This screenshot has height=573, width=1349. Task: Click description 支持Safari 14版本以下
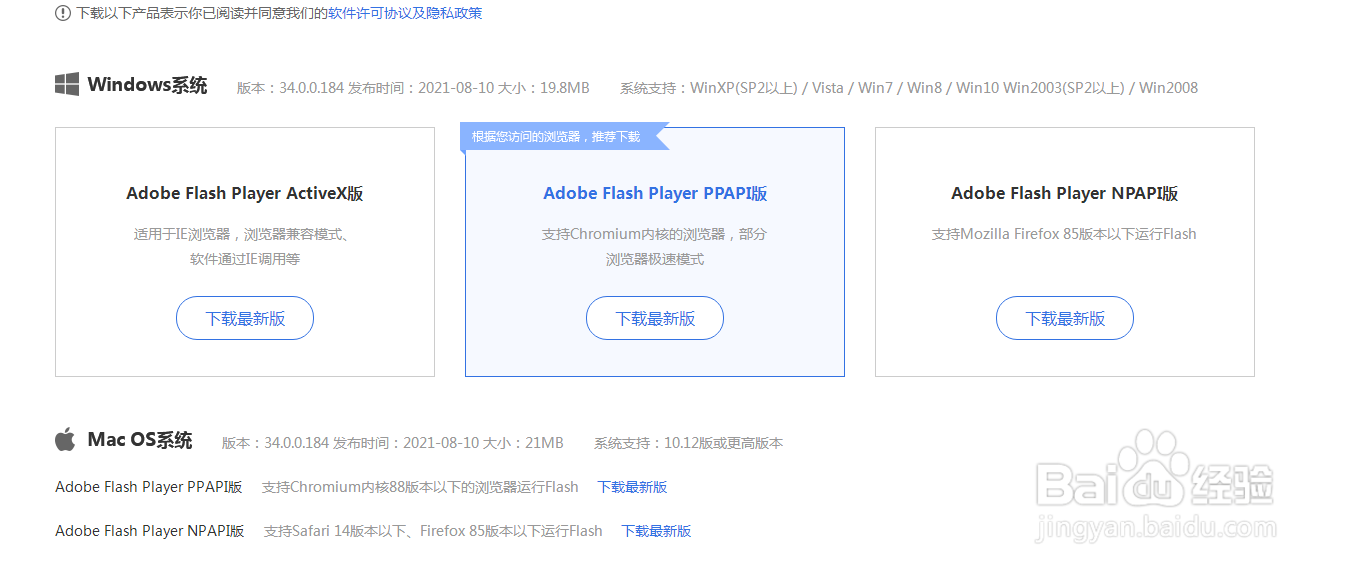point(433,531)
